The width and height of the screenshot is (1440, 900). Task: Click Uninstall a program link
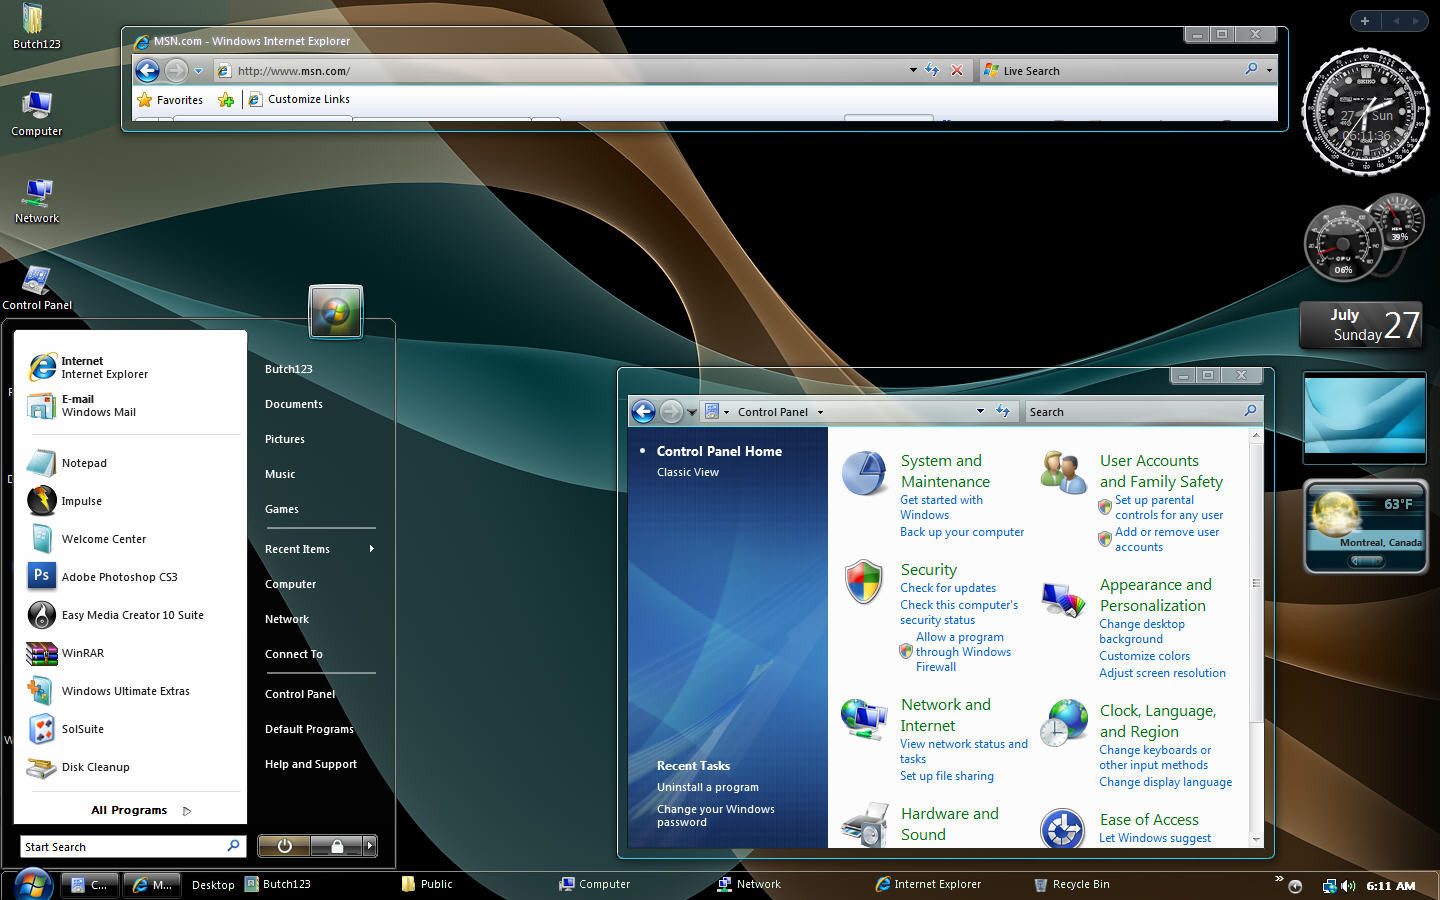point(708,787)
